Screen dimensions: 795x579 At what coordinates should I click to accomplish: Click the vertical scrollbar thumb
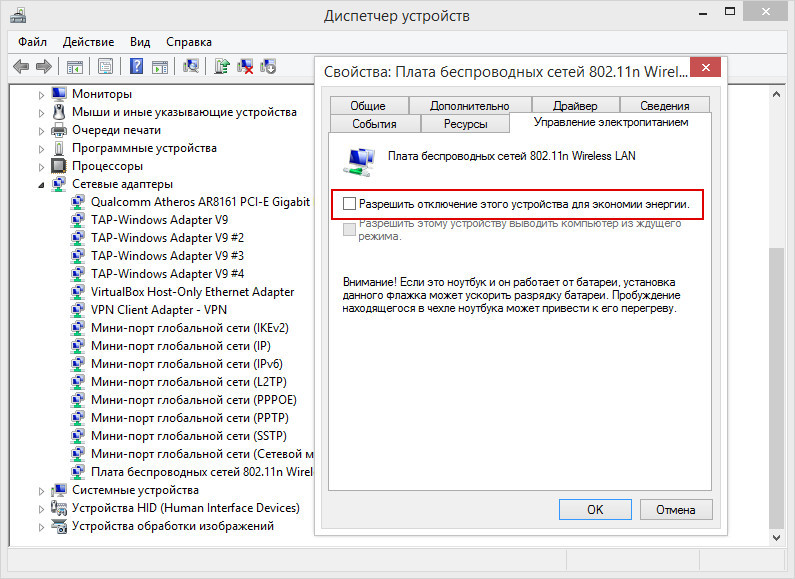pyautogui.click(x=776, y=387)
